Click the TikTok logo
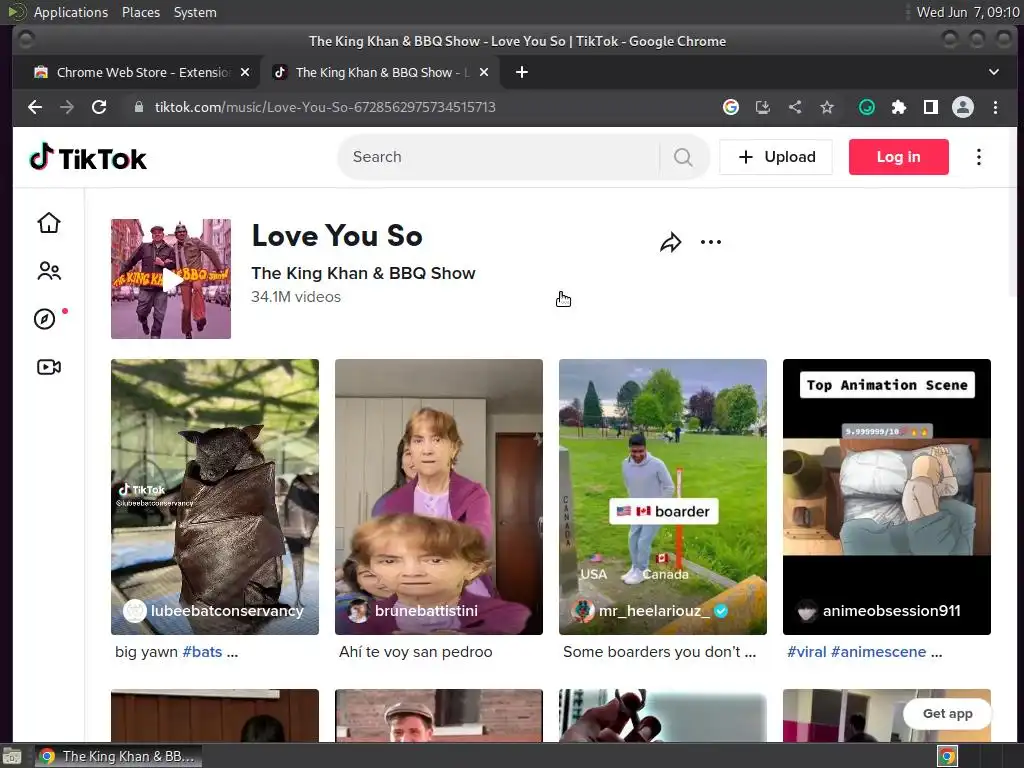This screenshot has width=1024, height=768. point(88,157)
